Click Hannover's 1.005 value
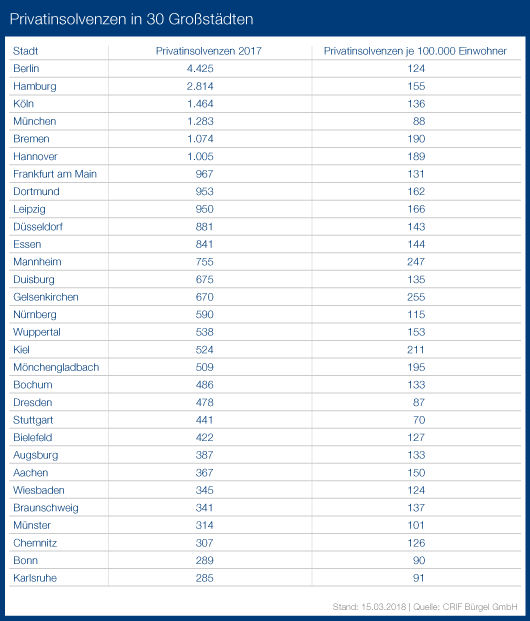530x621 pixels. point(200,156)
